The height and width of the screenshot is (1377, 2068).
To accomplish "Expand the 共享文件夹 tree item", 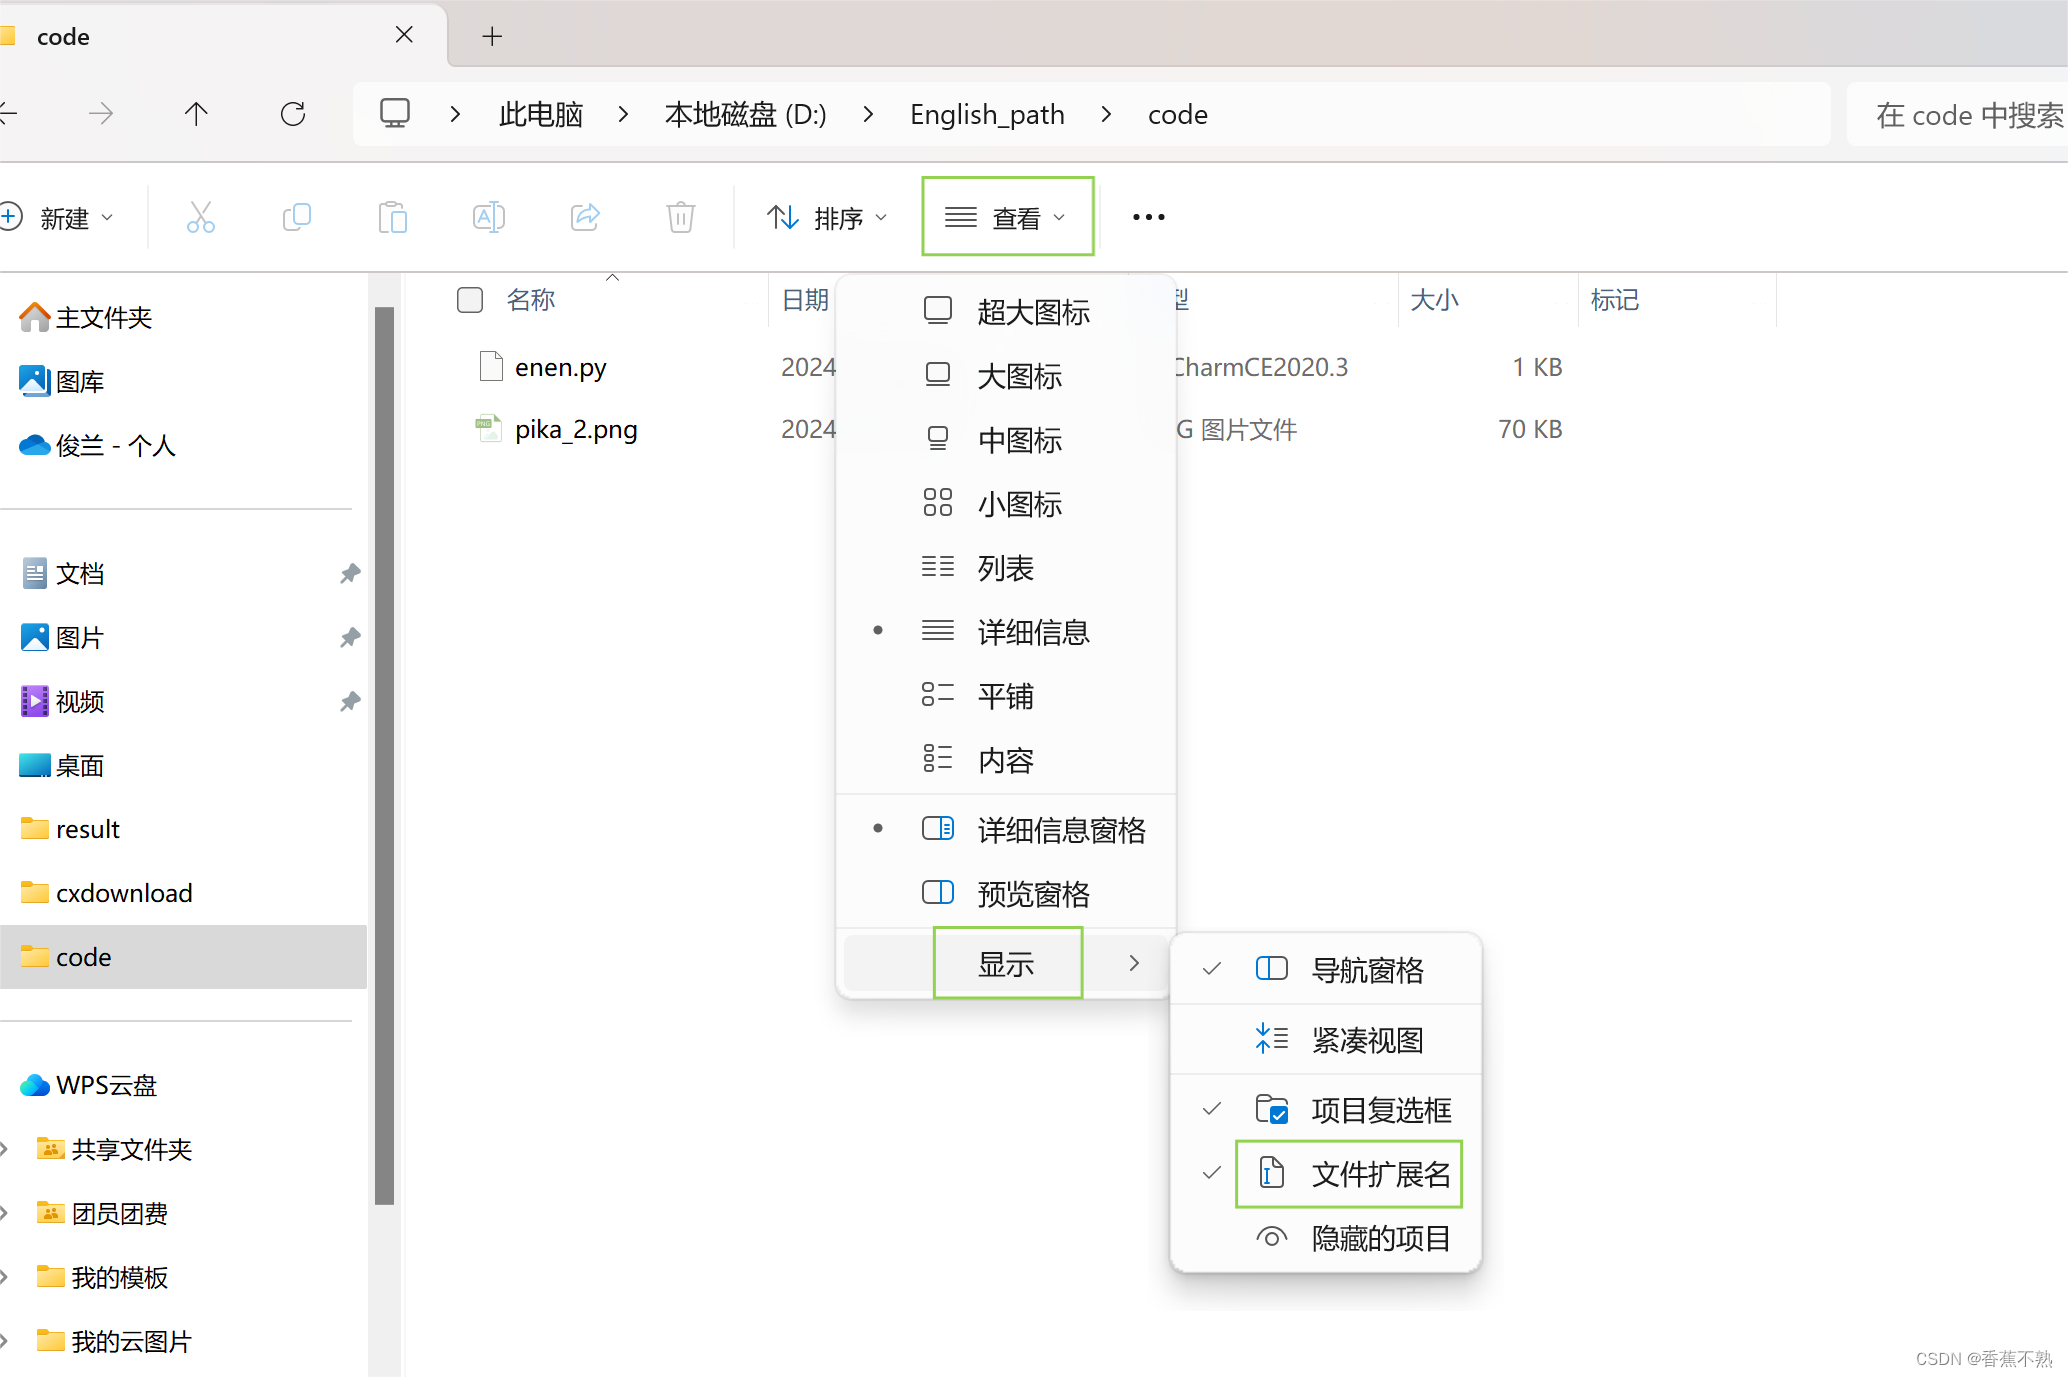I will (x=6, y=1149).
